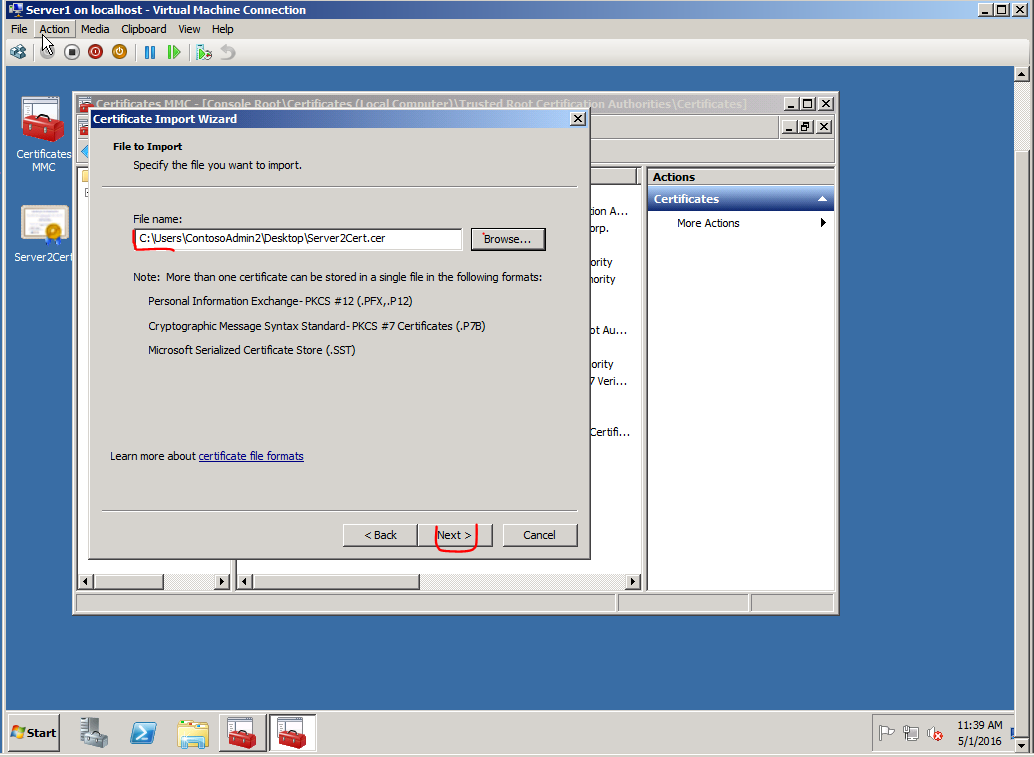Click inside the File name field
Screen dimensions: 1034x757
pos(298,239)
